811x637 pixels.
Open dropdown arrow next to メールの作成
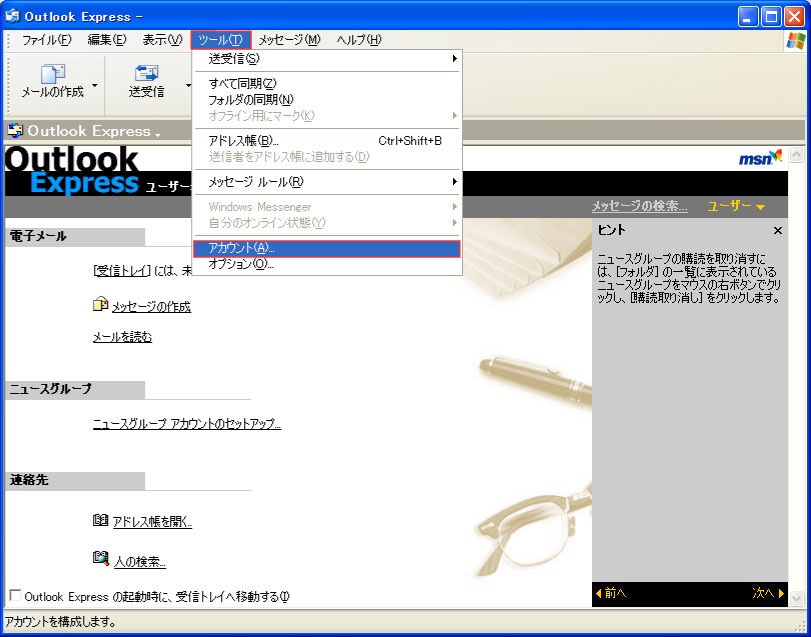[x=95, y=86]
